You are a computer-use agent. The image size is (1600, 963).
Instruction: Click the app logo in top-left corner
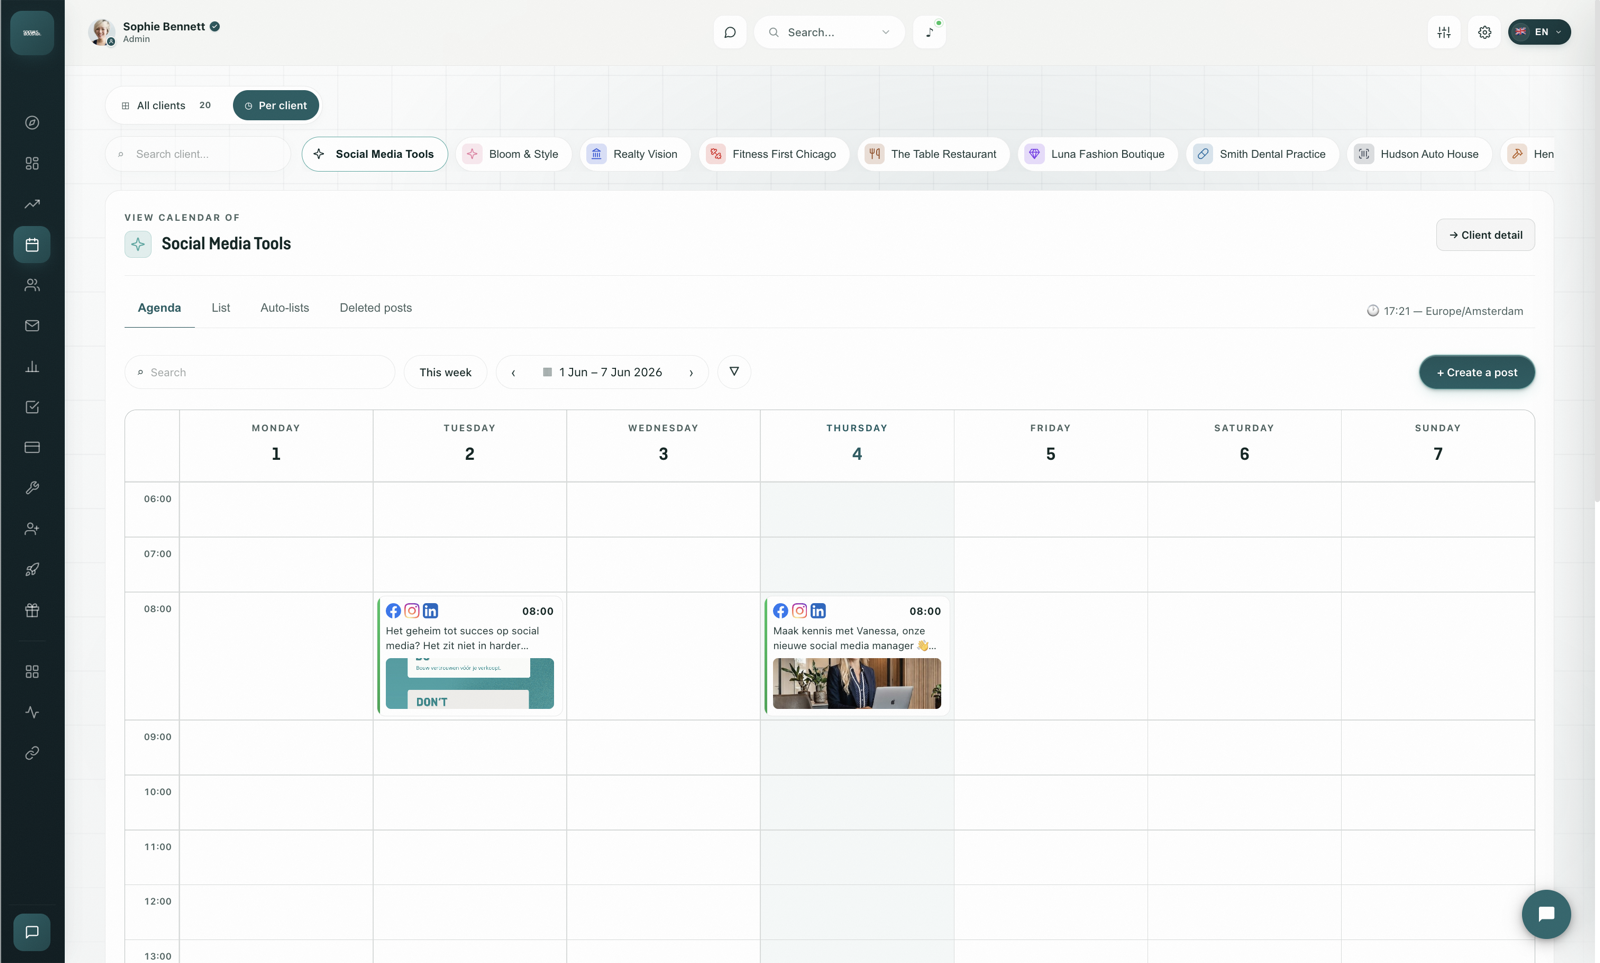coord(32,32)
